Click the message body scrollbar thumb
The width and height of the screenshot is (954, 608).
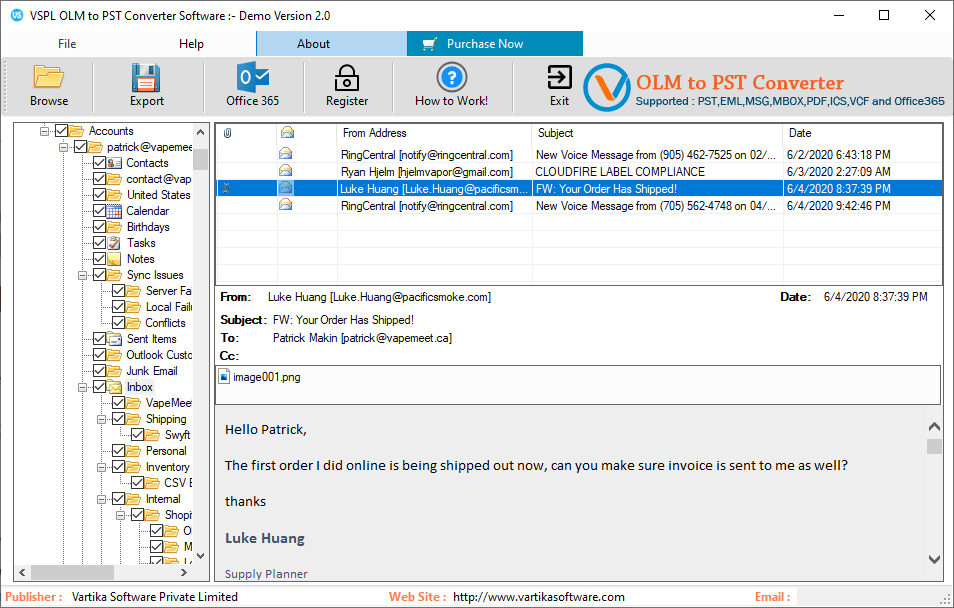(934, 446)
